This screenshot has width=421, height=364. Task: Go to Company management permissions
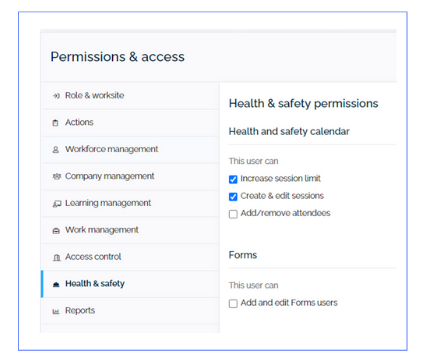click(x=130, y=176)
